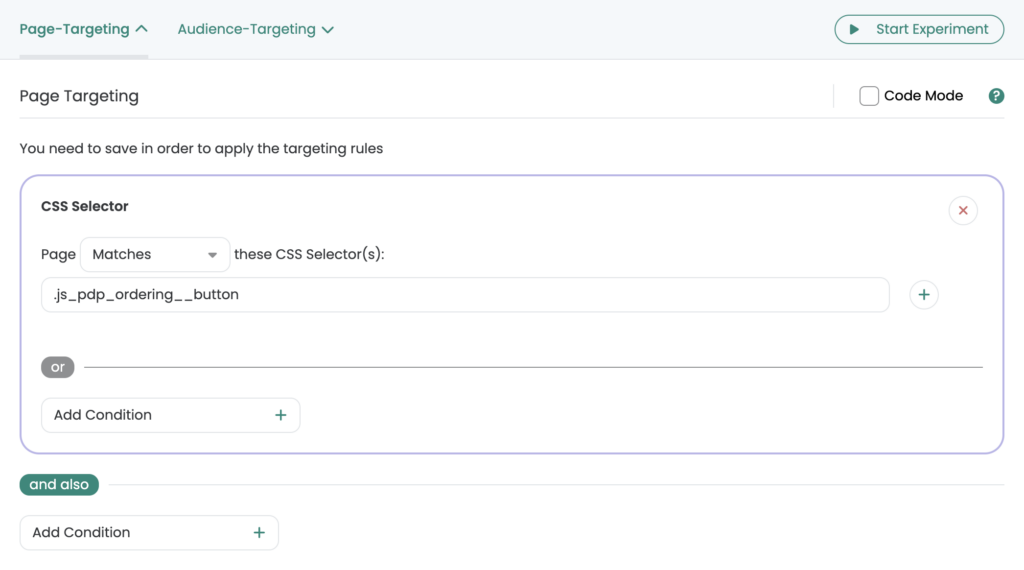
Task: Click Add Condition under and also
Action: click(x=149, y=533)
